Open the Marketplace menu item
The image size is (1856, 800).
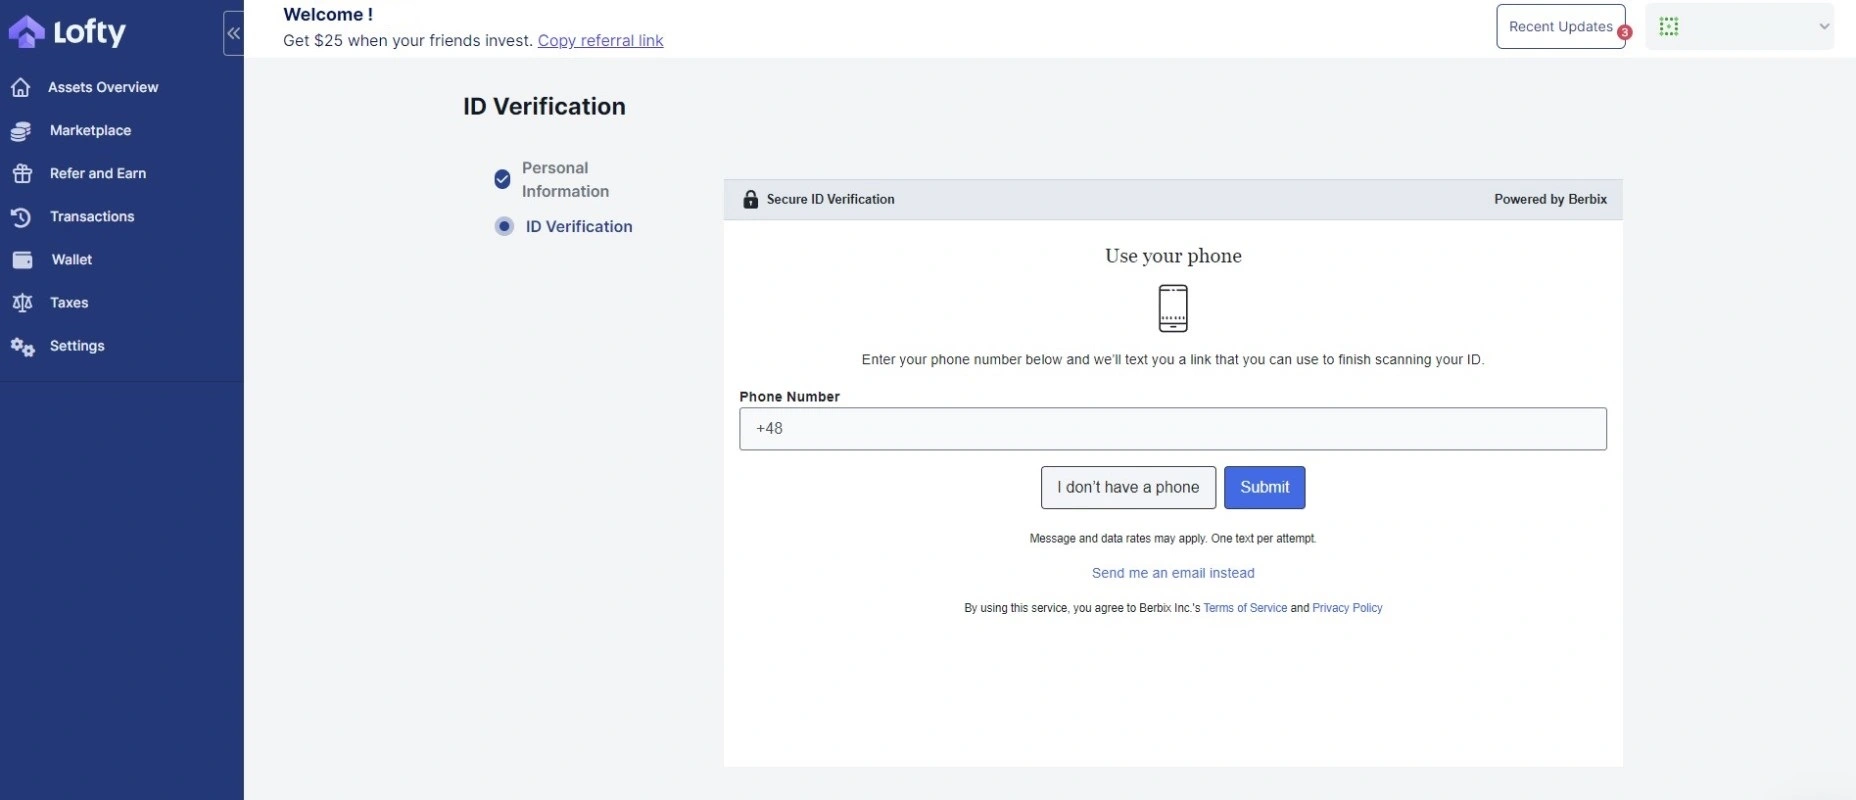pos(90,131)
